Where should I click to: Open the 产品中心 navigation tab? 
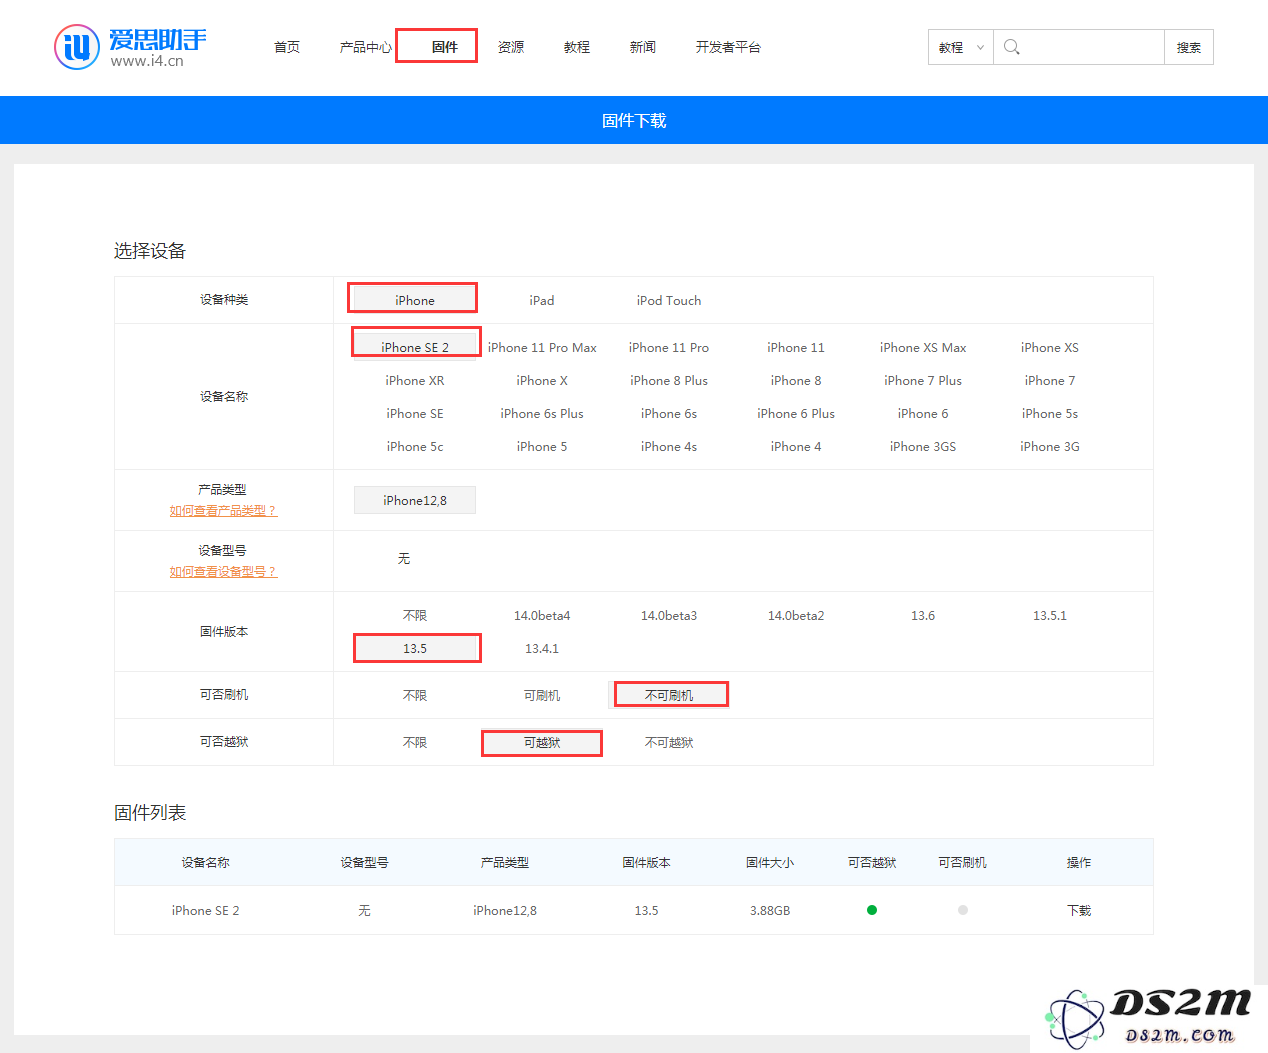366,47
